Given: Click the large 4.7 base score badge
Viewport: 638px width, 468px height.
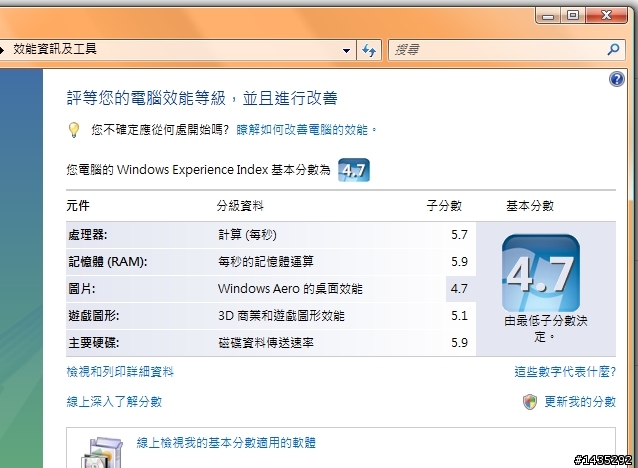Looking at the screenshot, I should click(x=540, y=273).
